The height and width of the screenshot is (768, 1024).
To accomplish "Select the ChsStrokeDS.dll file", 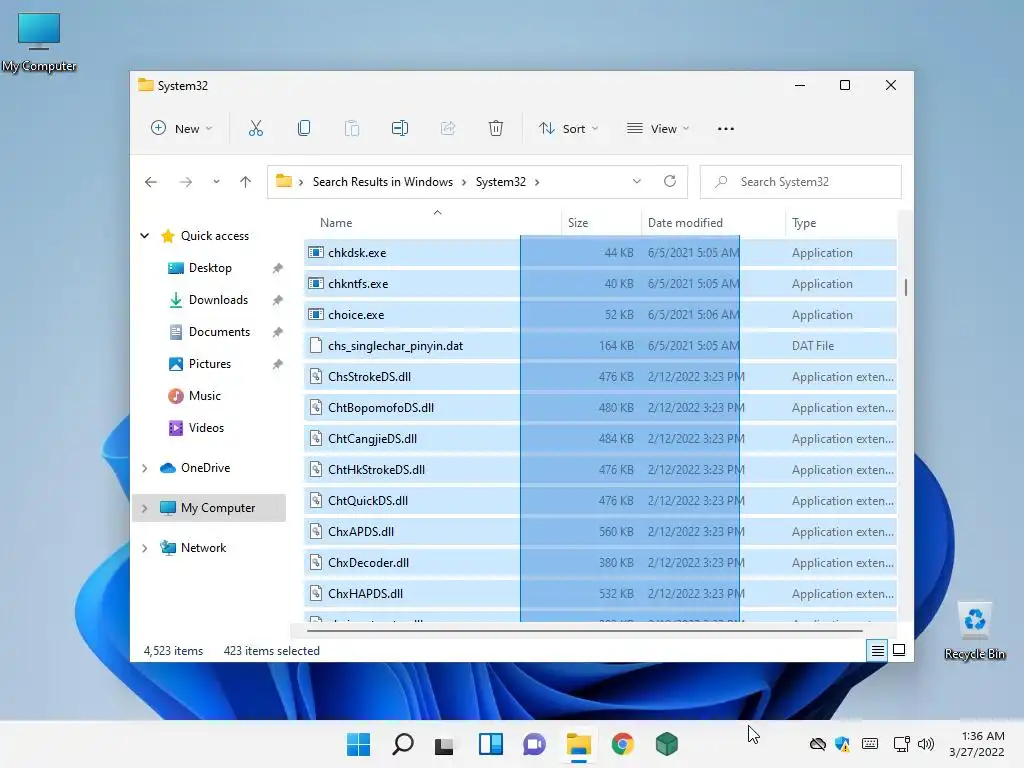I will coord(600,377).
